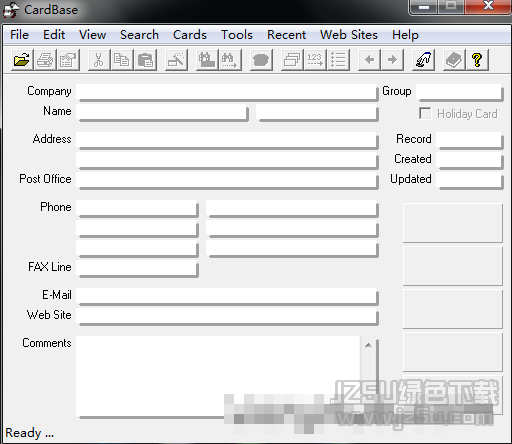Click the clear card eraser icon
Image resolution: width=512 pixels, height=444 pixels.
[x=176, y=60]
